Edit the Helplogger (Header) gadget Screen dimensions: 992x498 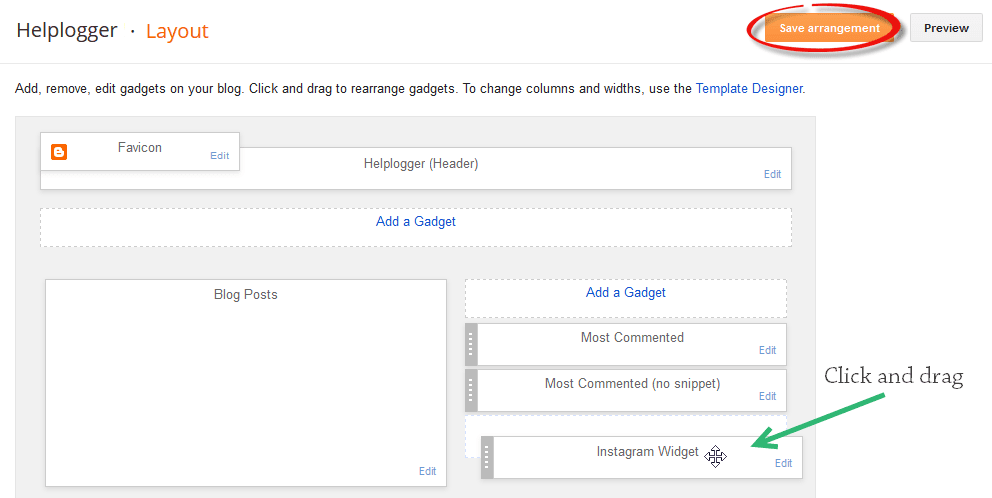point(772,174)
